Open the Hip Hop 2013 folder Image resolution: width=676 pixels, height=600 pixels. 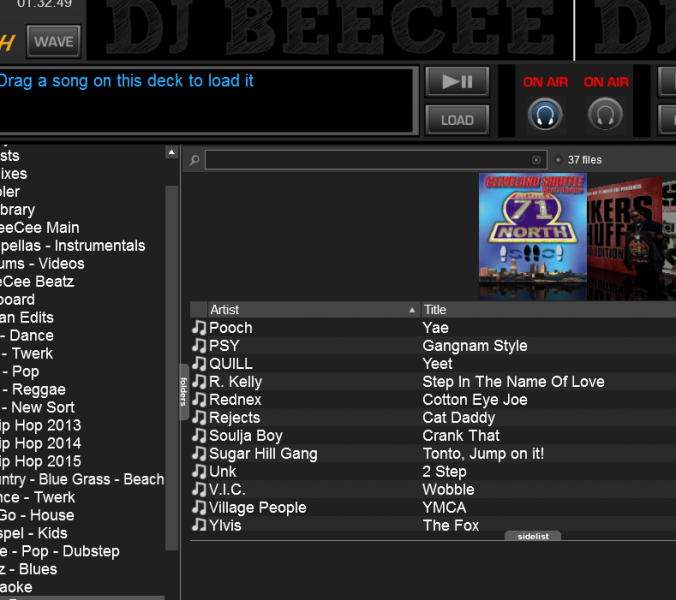(x=41, y=425)
